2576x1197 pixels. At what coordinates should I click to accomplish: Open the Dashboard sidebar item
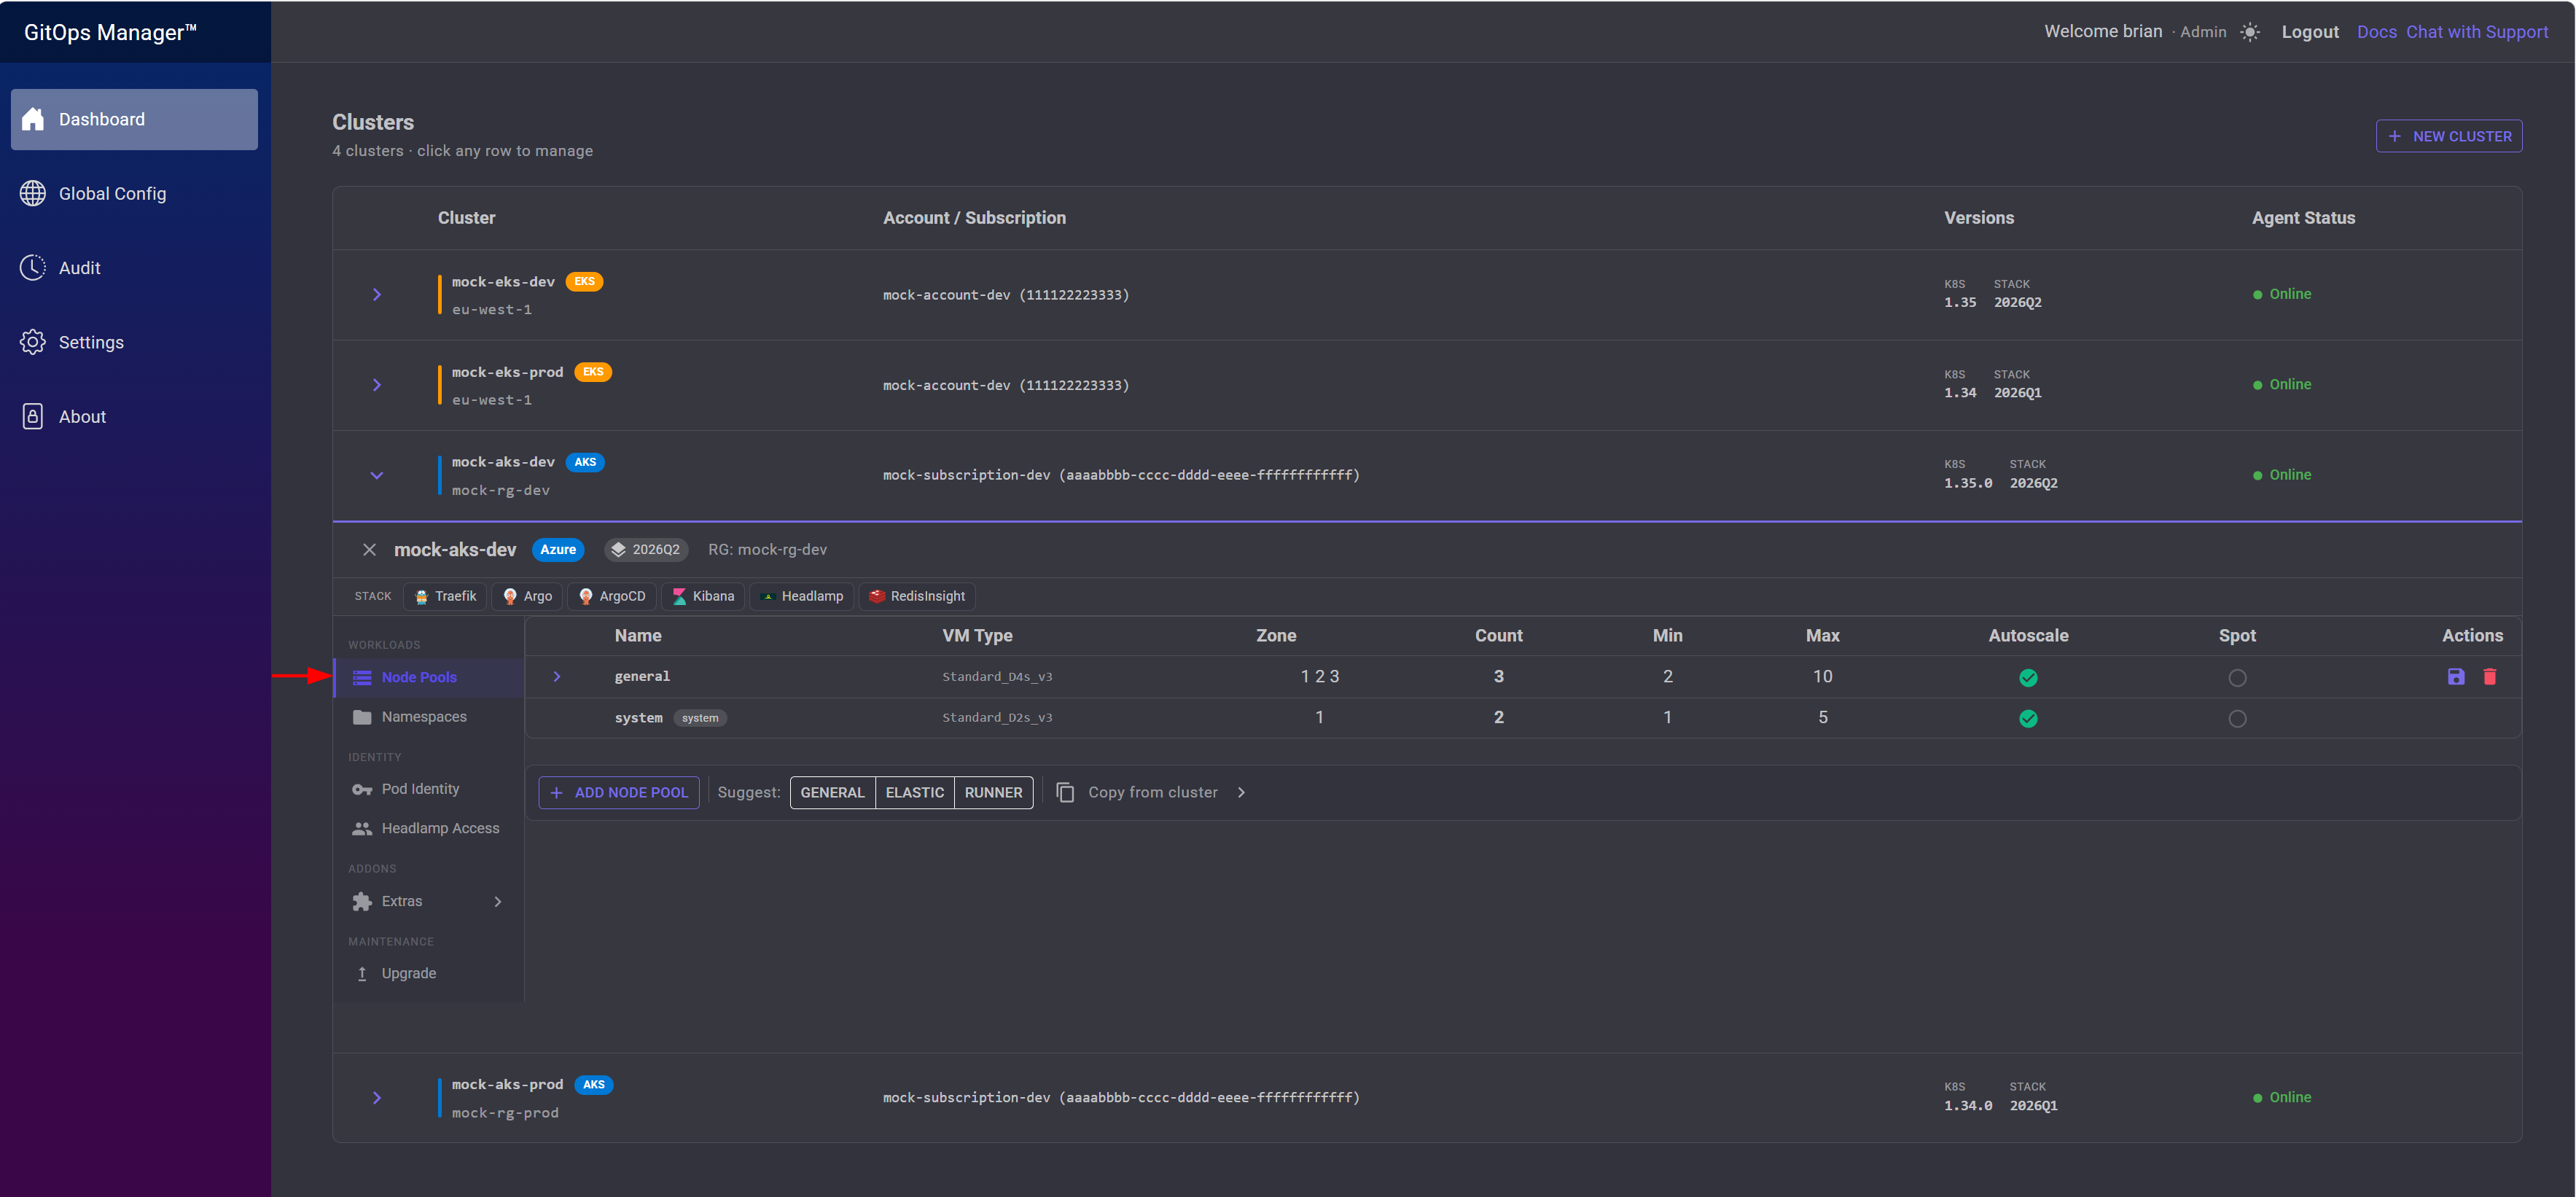pyautogui.click(x=134, y=119)
